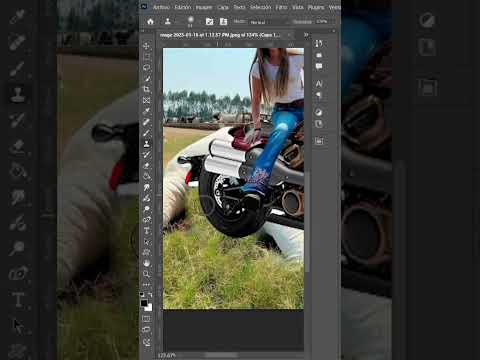The height and width of the screenshot is (360, 480).
Task: Click the Opacity value field
Action: click(323, 21)
